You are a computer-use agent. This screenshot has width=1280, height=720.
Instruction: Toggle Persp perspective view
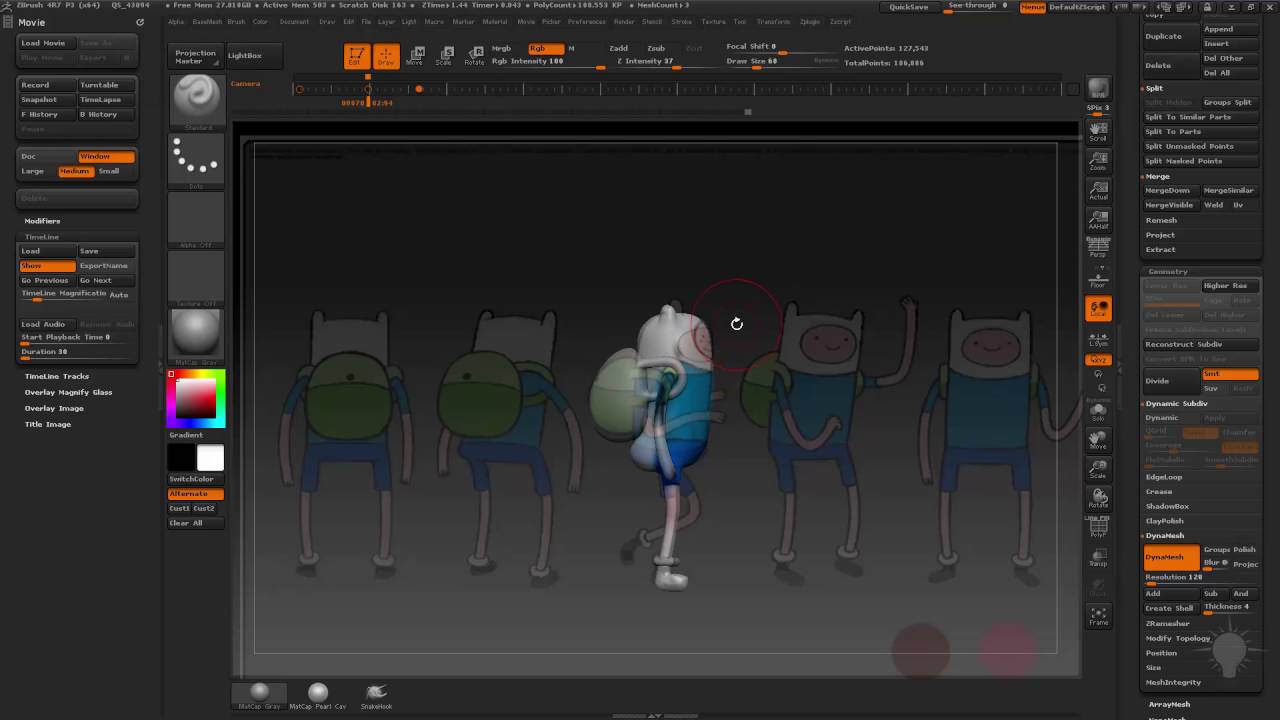pyautogui.click(x=1098, y=248)
